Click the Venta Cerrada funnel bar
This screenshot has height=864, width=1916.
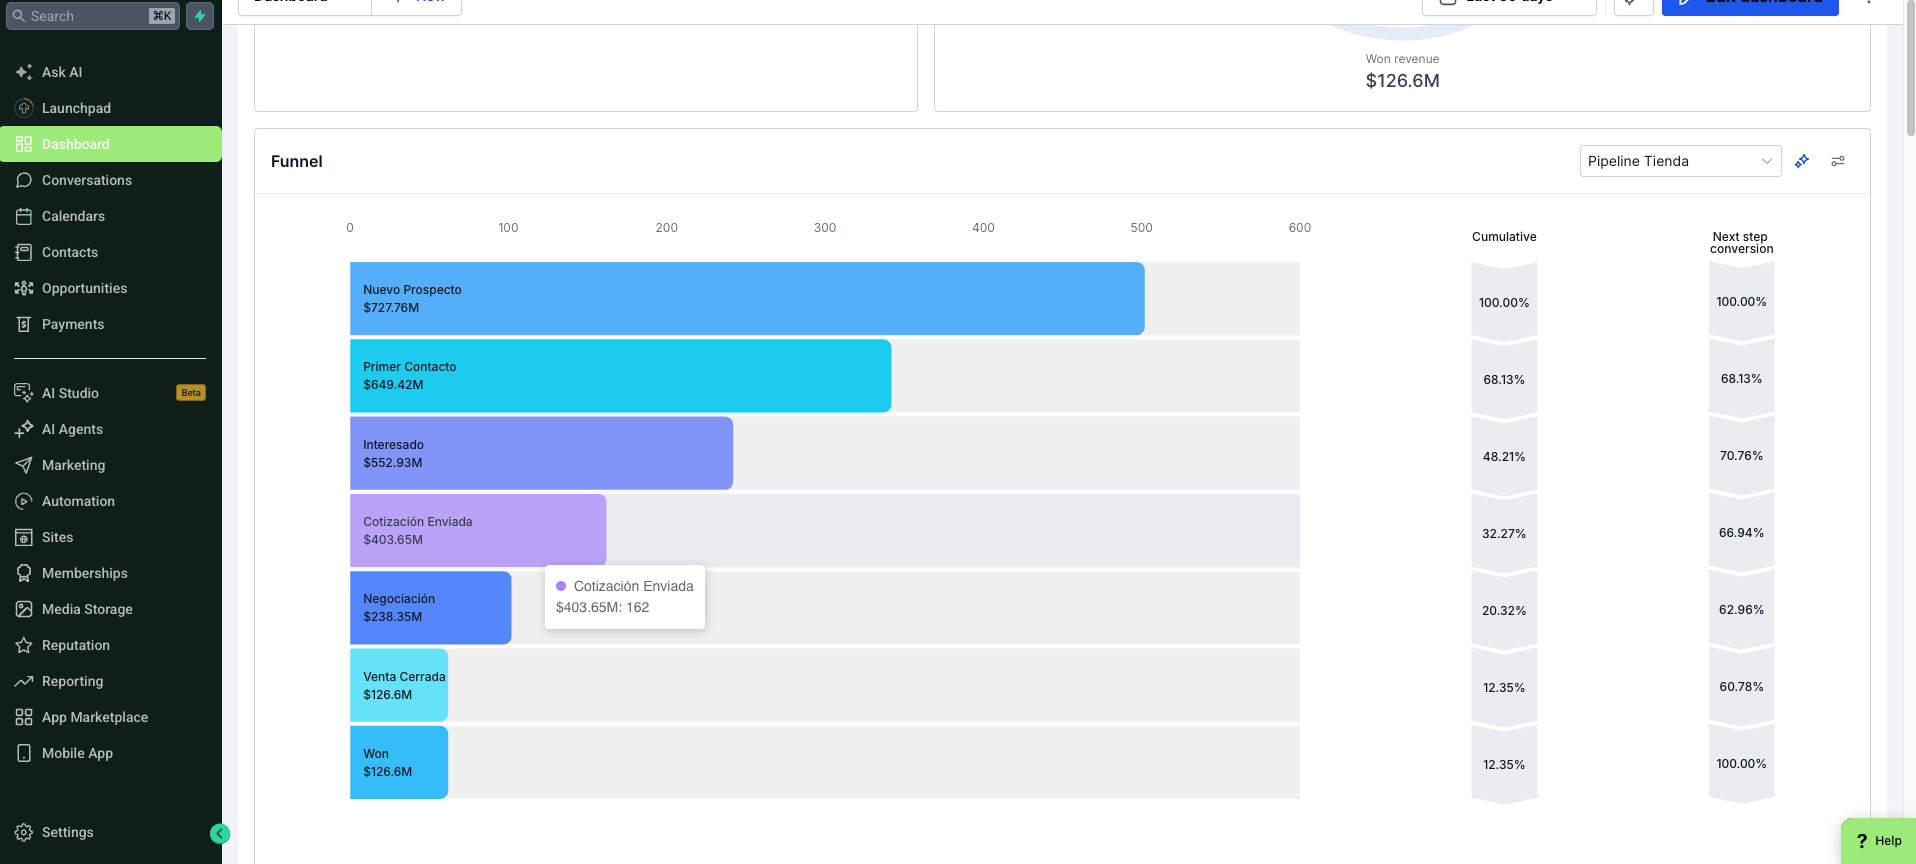399,685
